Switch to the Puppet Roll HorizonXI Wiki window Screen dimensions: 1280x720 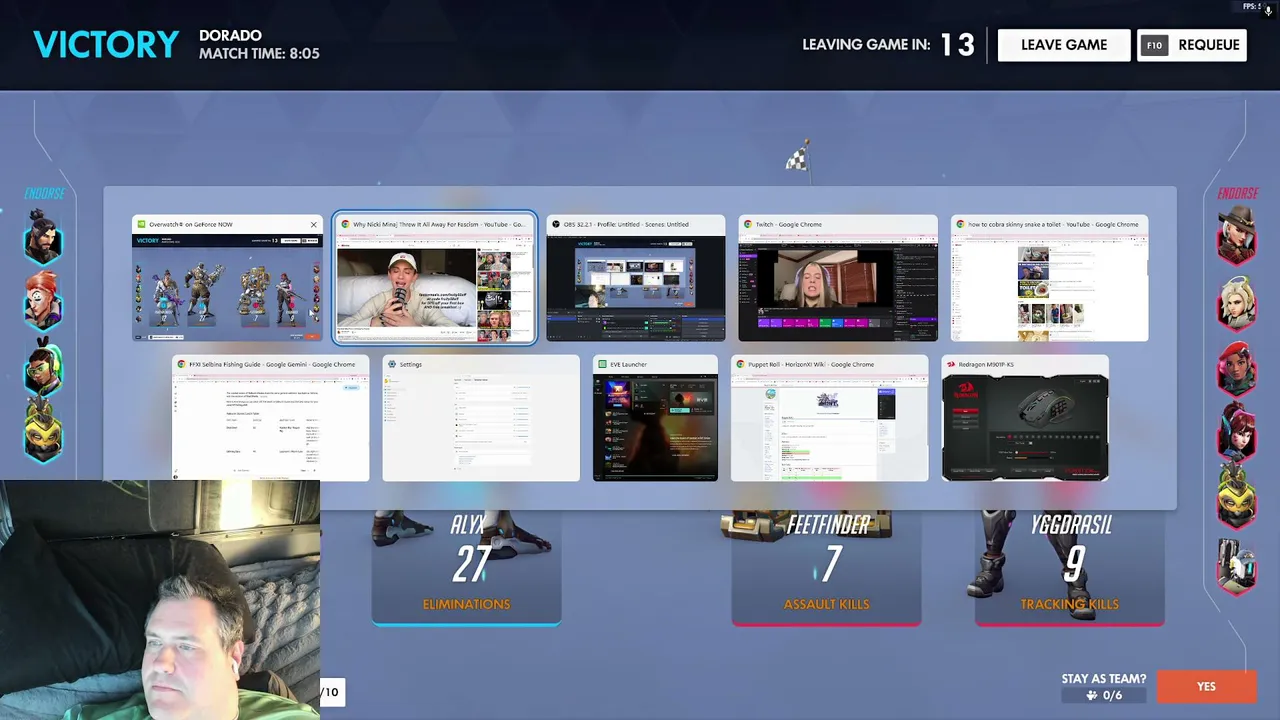[830, 418]
